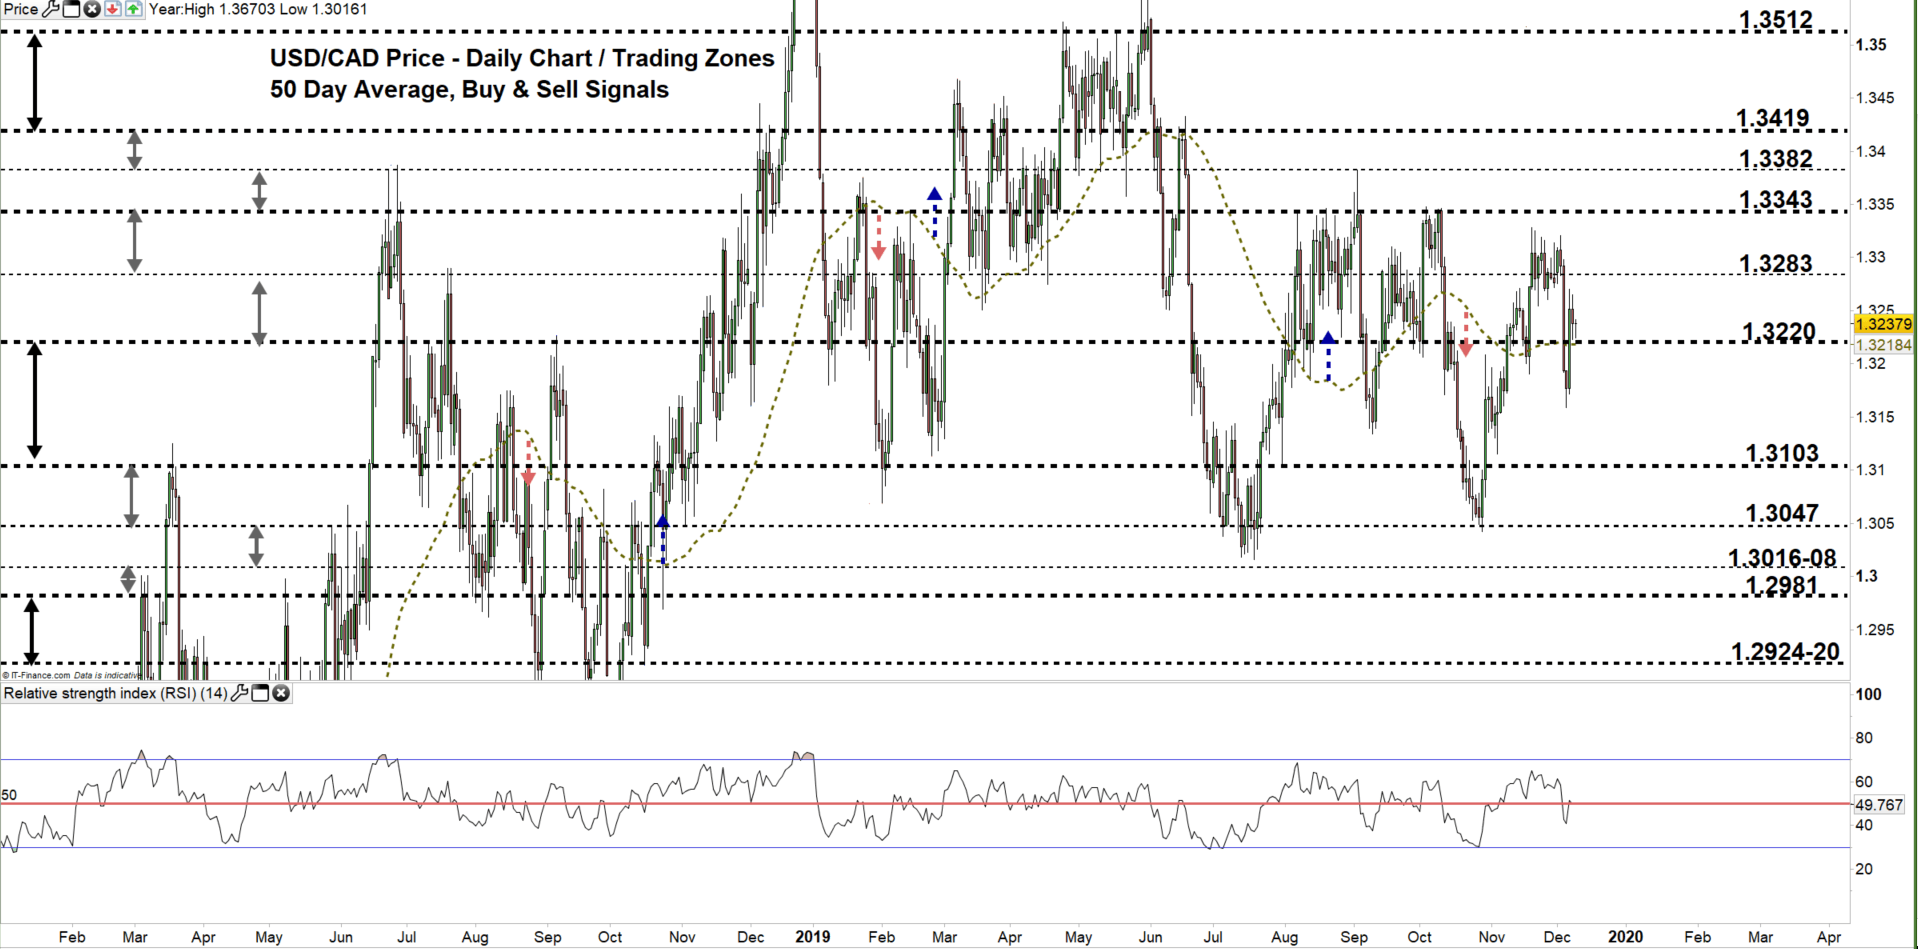Click the chart title USD/CAD Price text
This screenshot has height=949, width=1918.
pos(521,59)
